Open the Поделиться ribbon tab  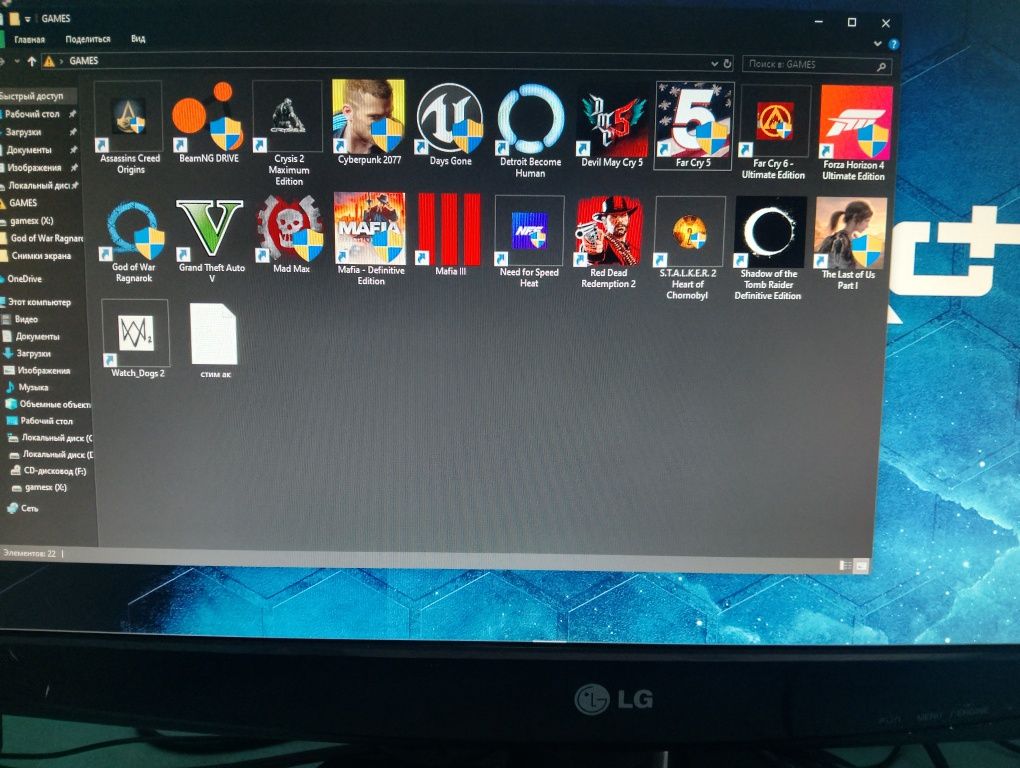88,39
